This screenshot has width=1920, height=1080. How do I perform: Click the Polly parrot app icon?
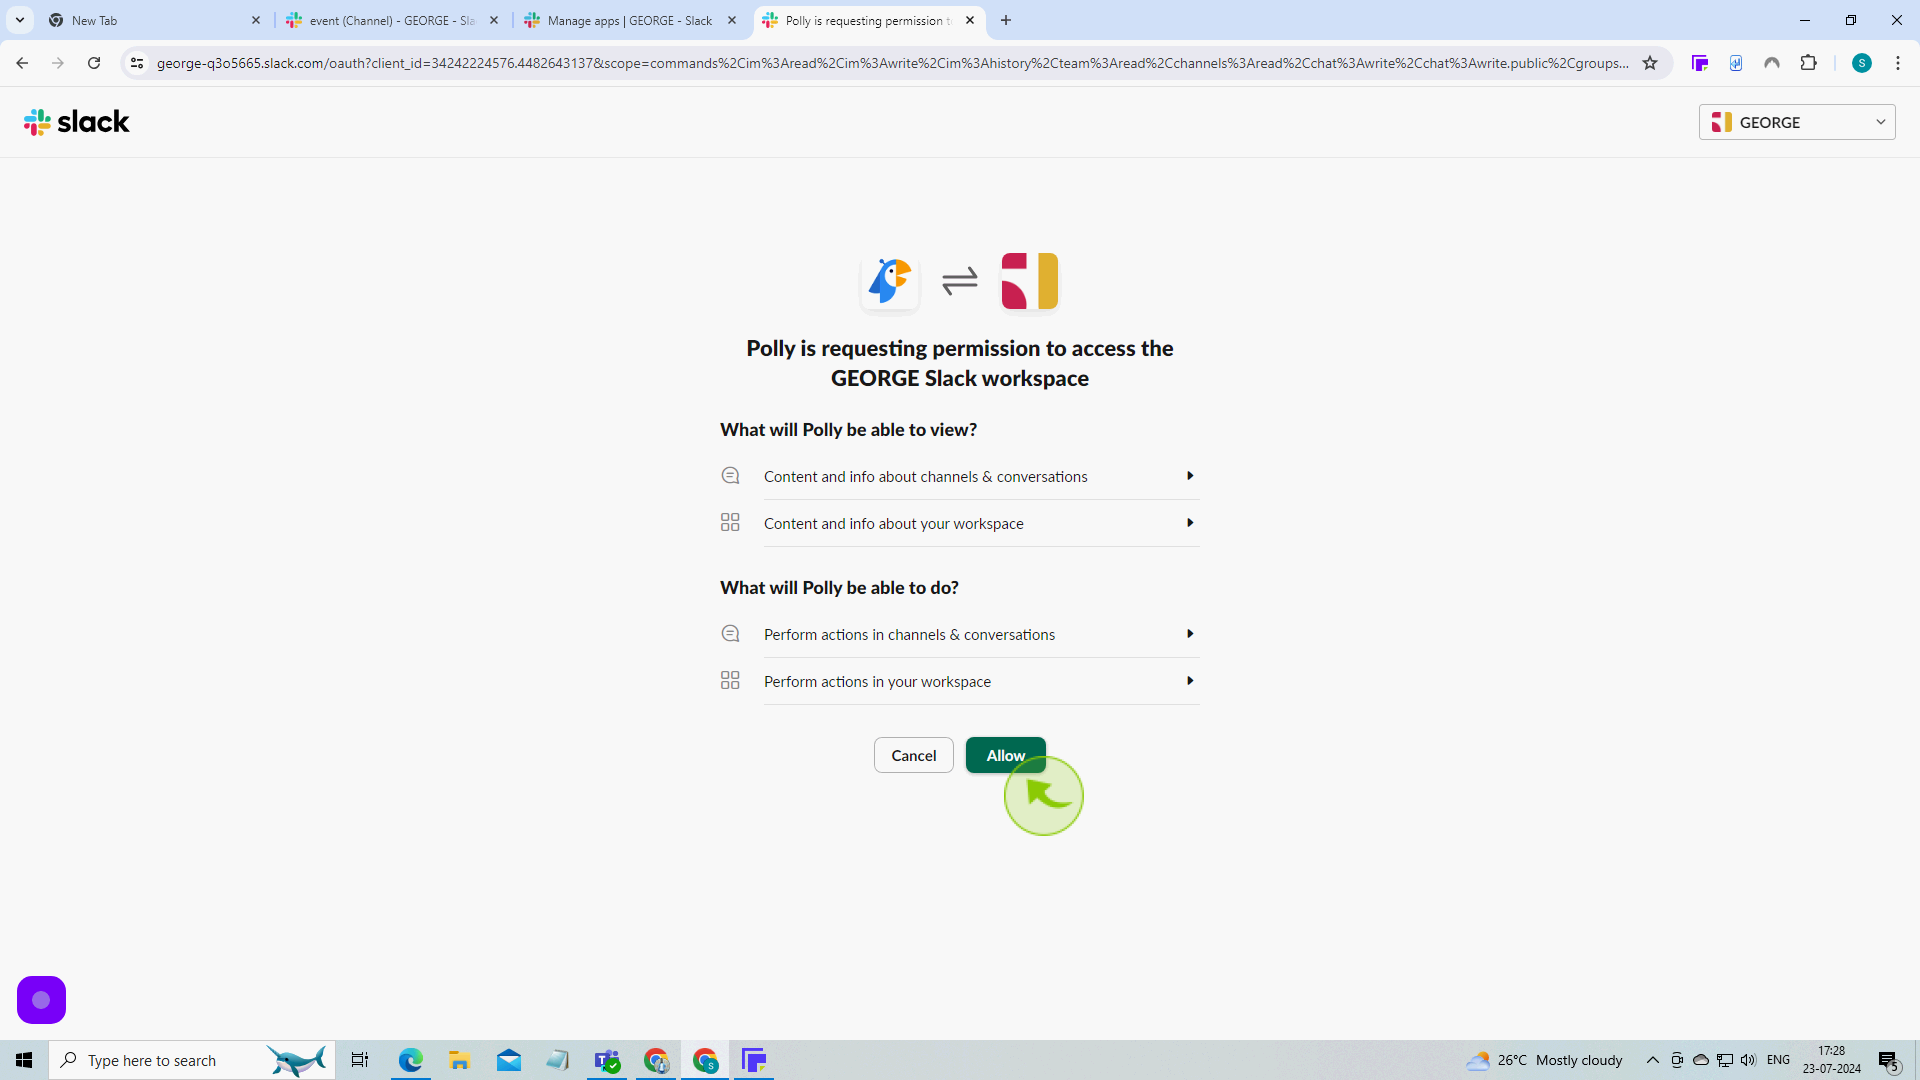889,281
